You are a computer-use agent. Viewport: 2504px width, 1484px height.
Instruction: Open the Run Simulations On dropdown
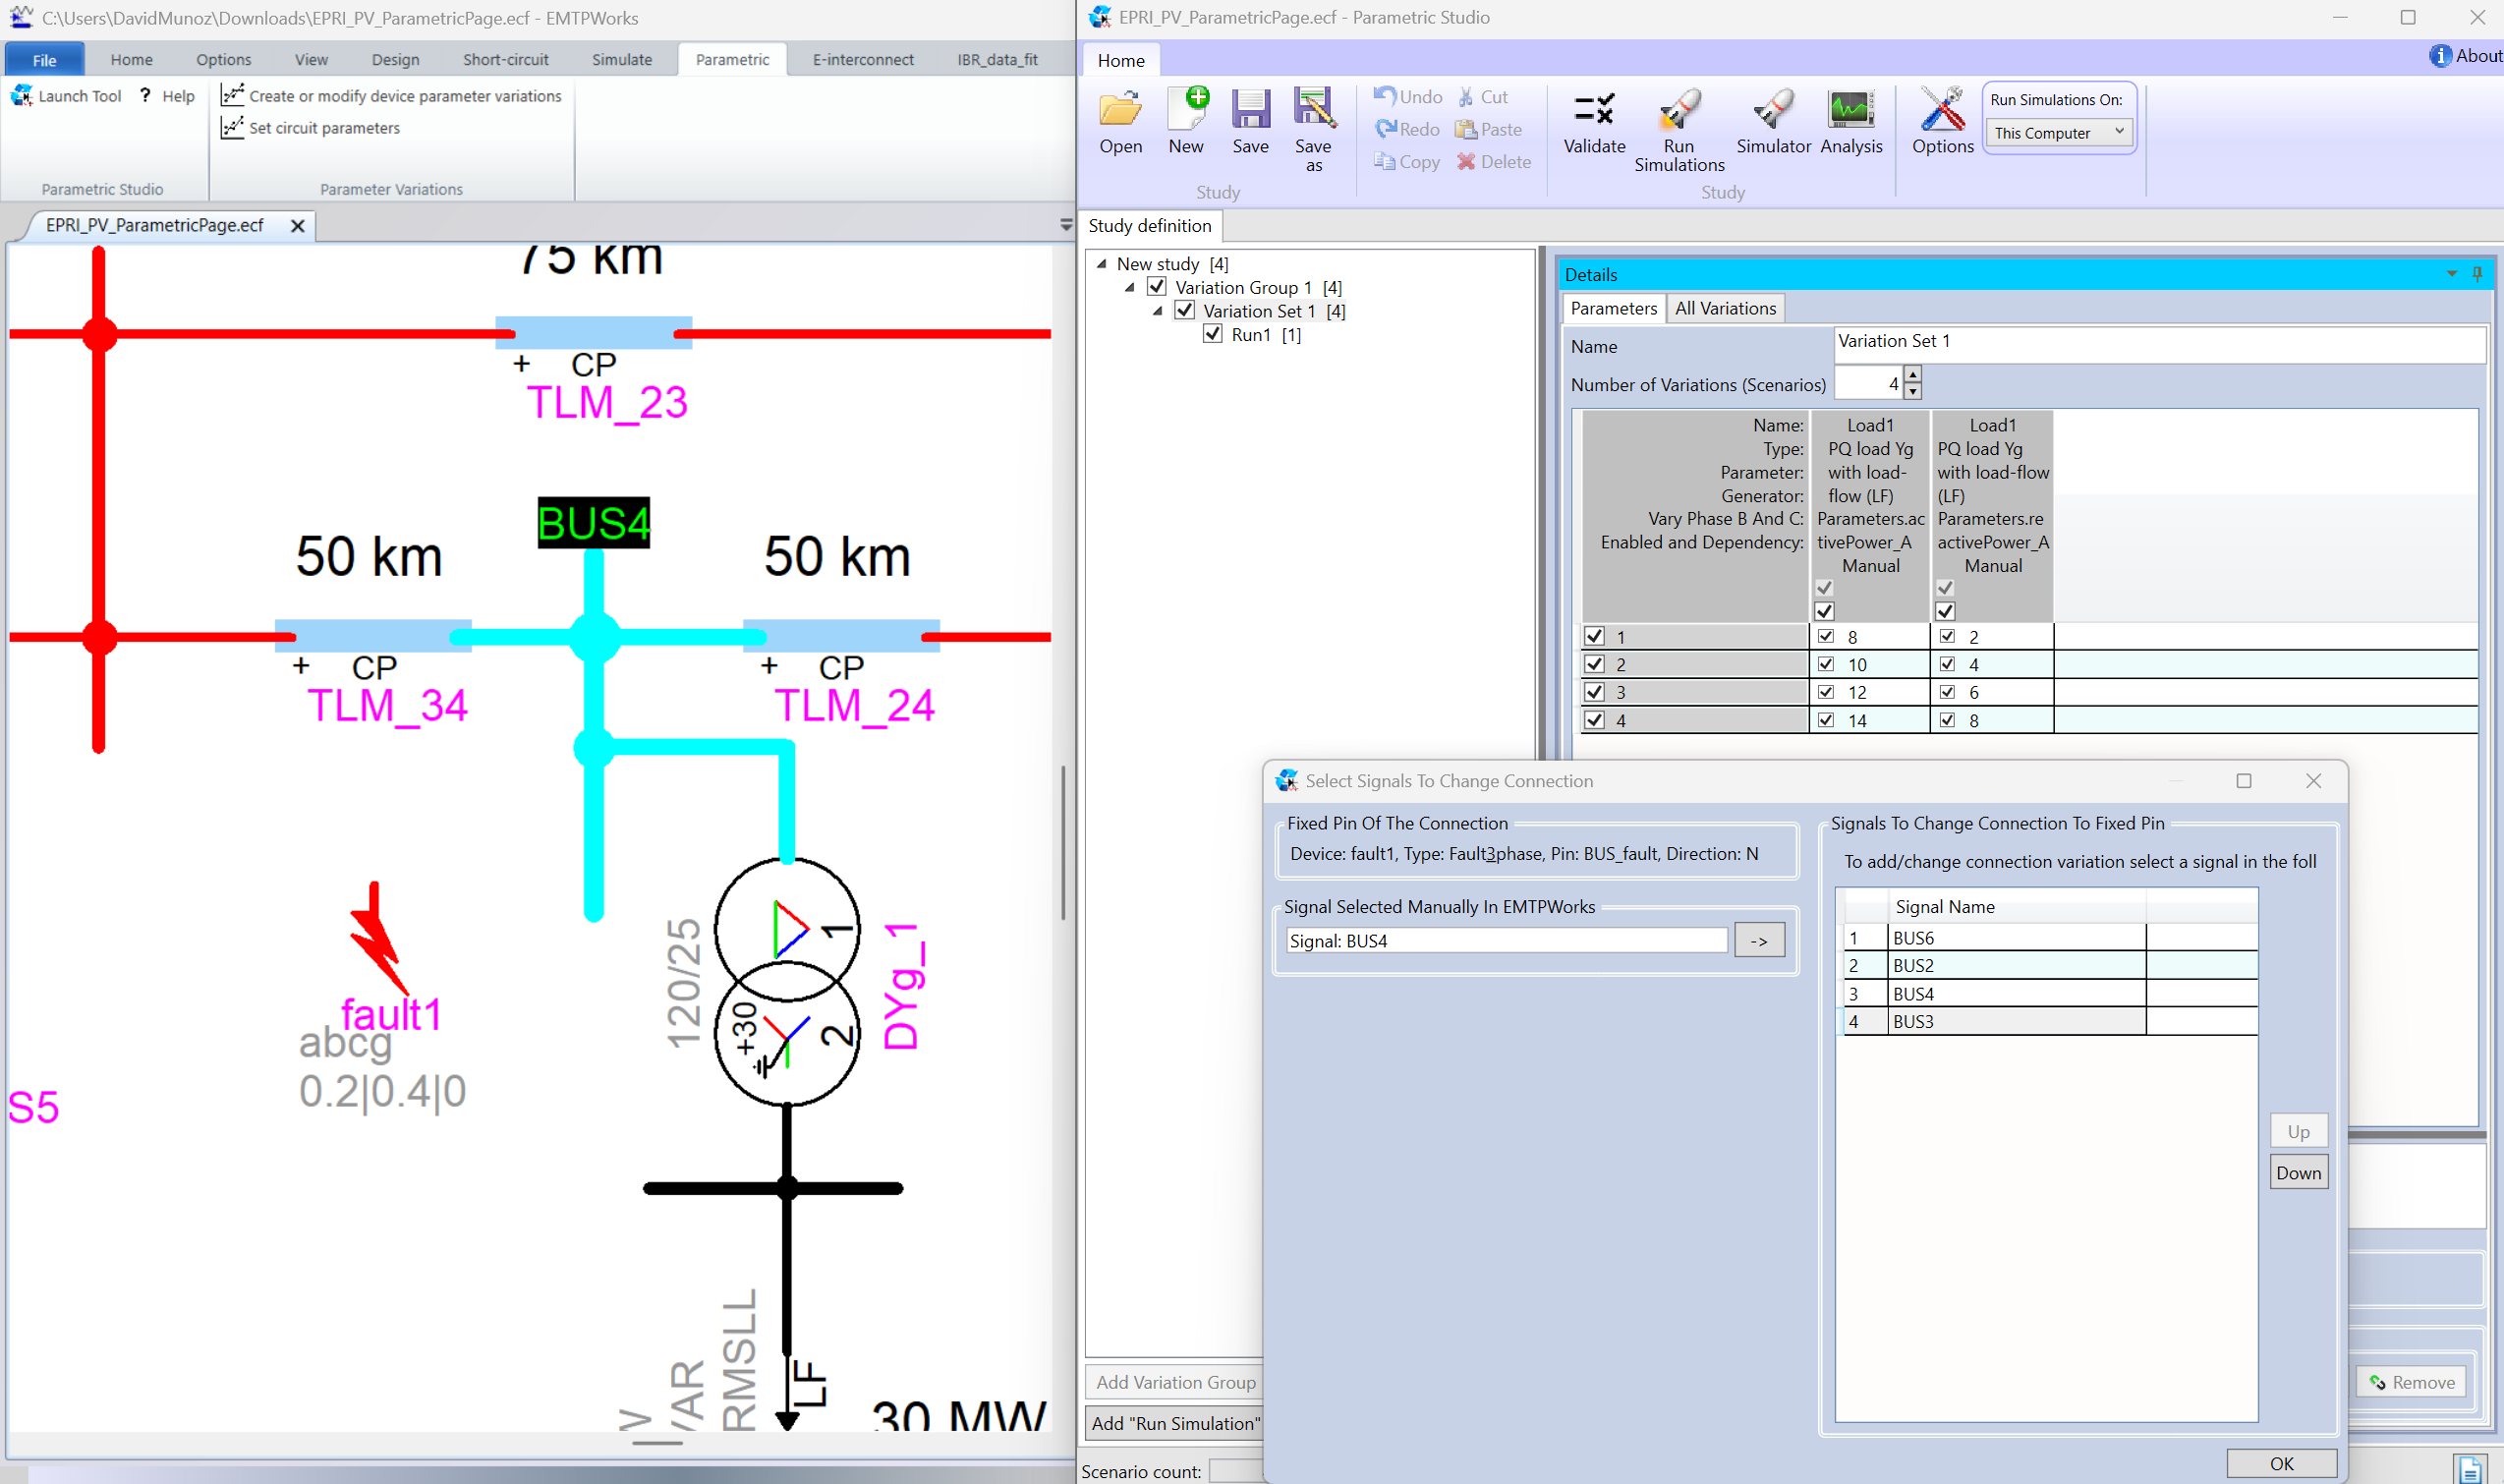click(x=2059, y=133)
